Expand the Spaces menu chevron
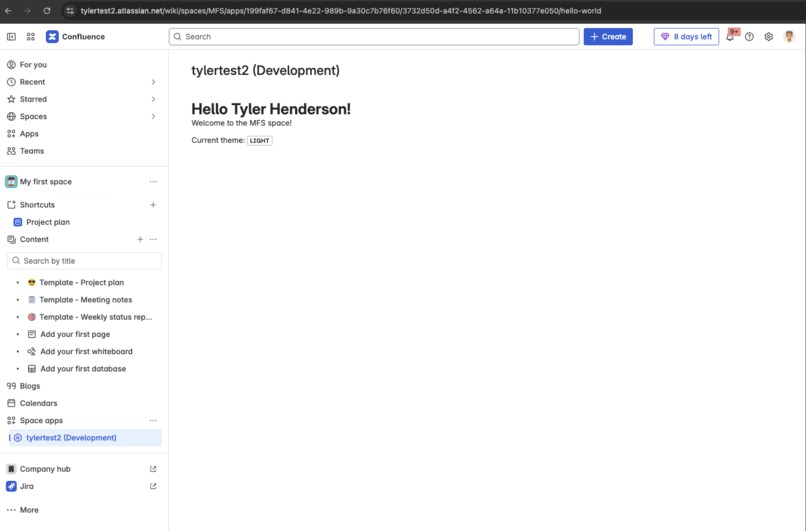This screenshot has width=806, height=531. point(153,117)
